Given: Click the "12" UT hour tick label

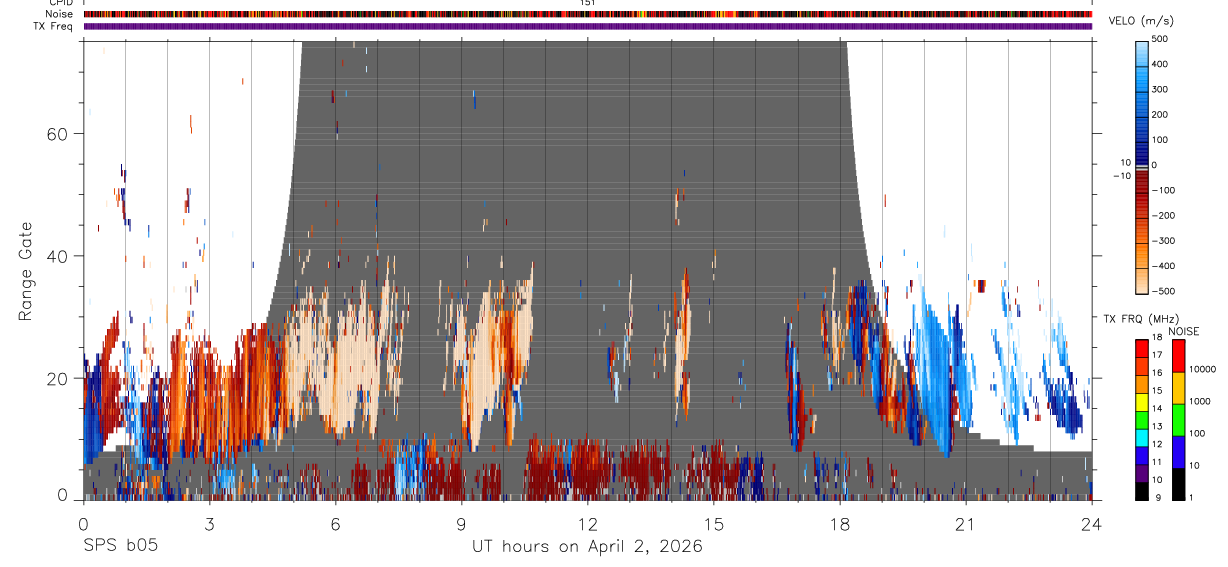Looking at the screenshot, I should click(x=587, y=524).
